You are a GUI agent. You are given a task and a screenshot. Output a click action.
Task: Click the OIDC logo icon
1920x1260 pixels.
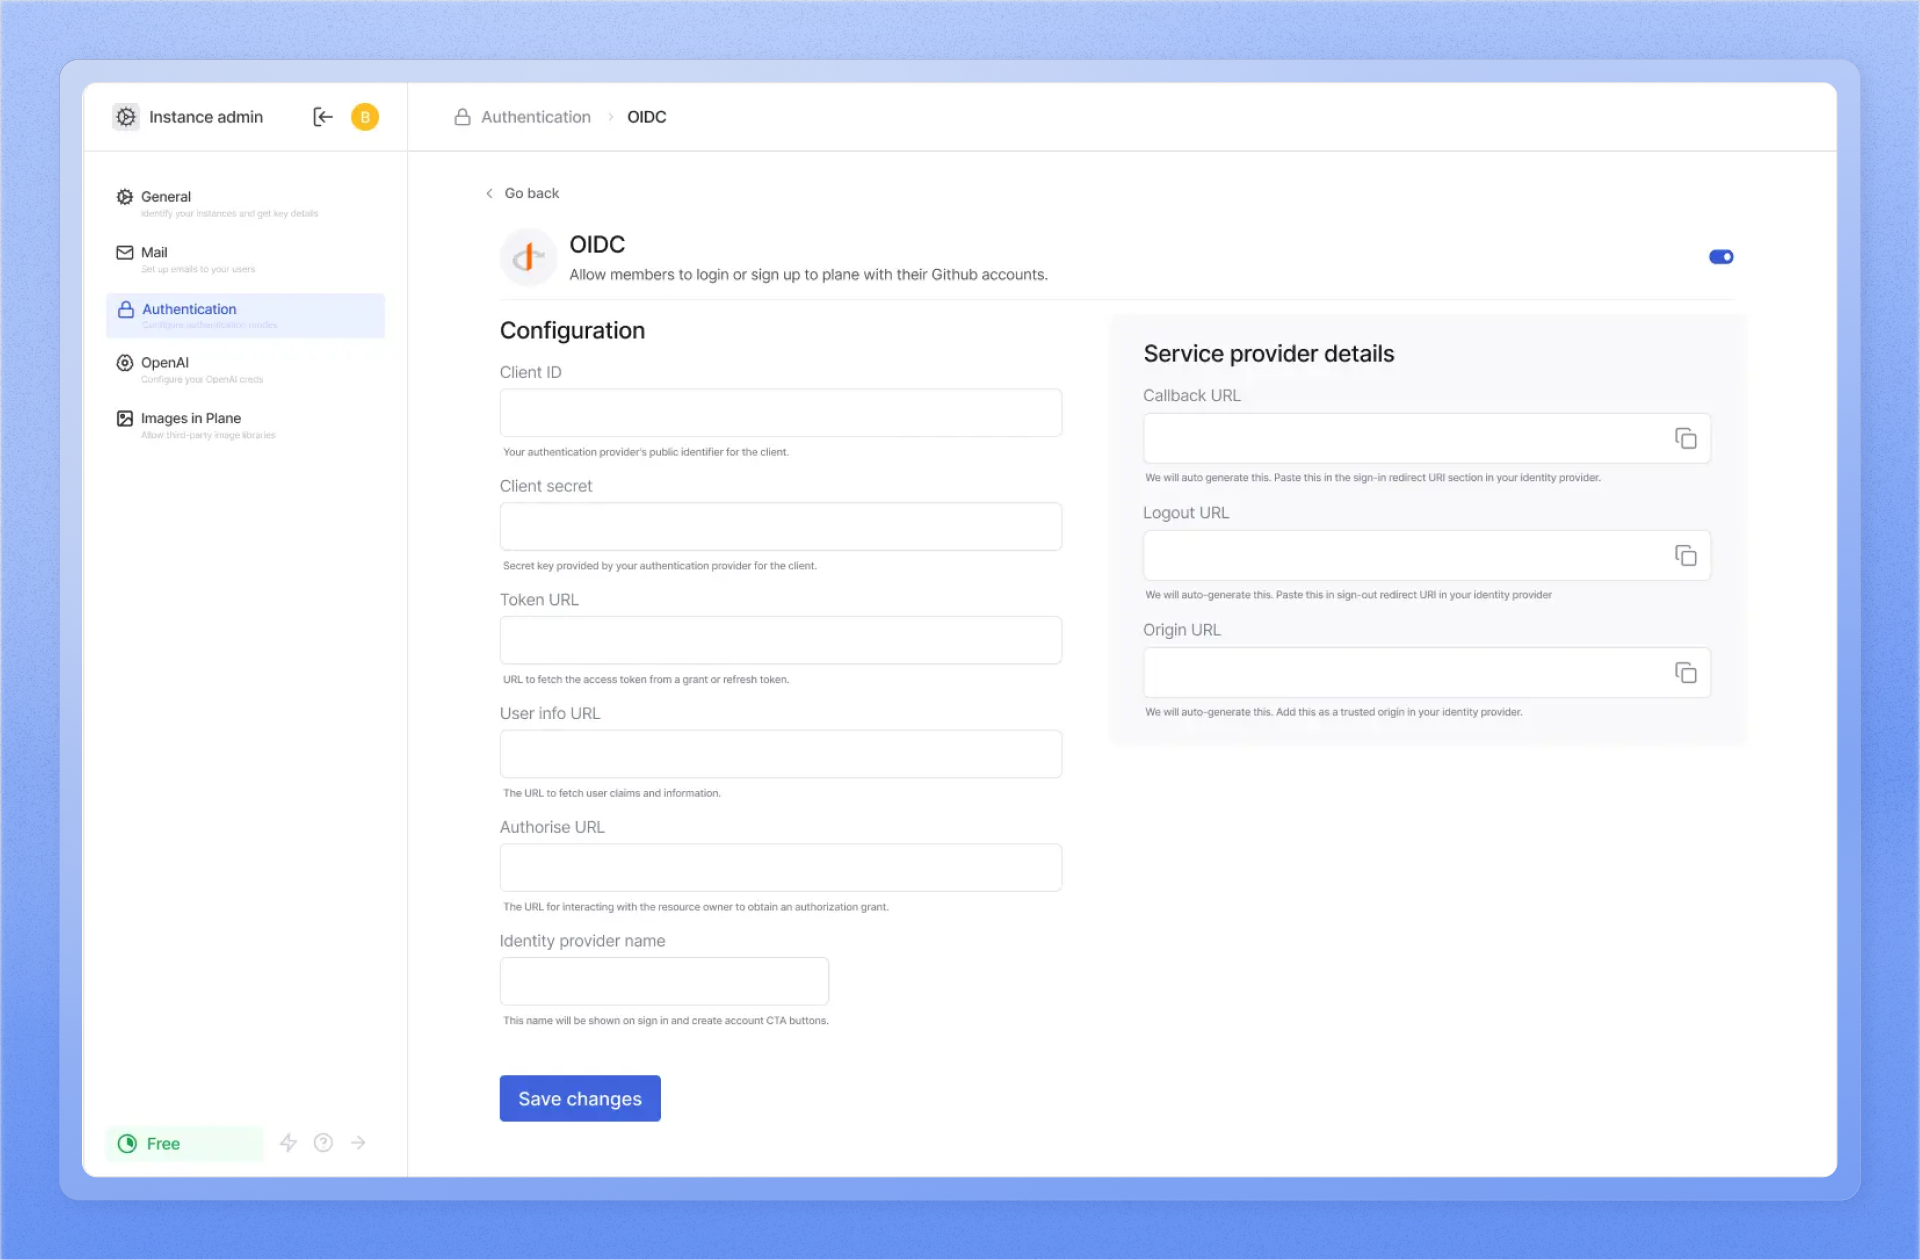point(528,258)
